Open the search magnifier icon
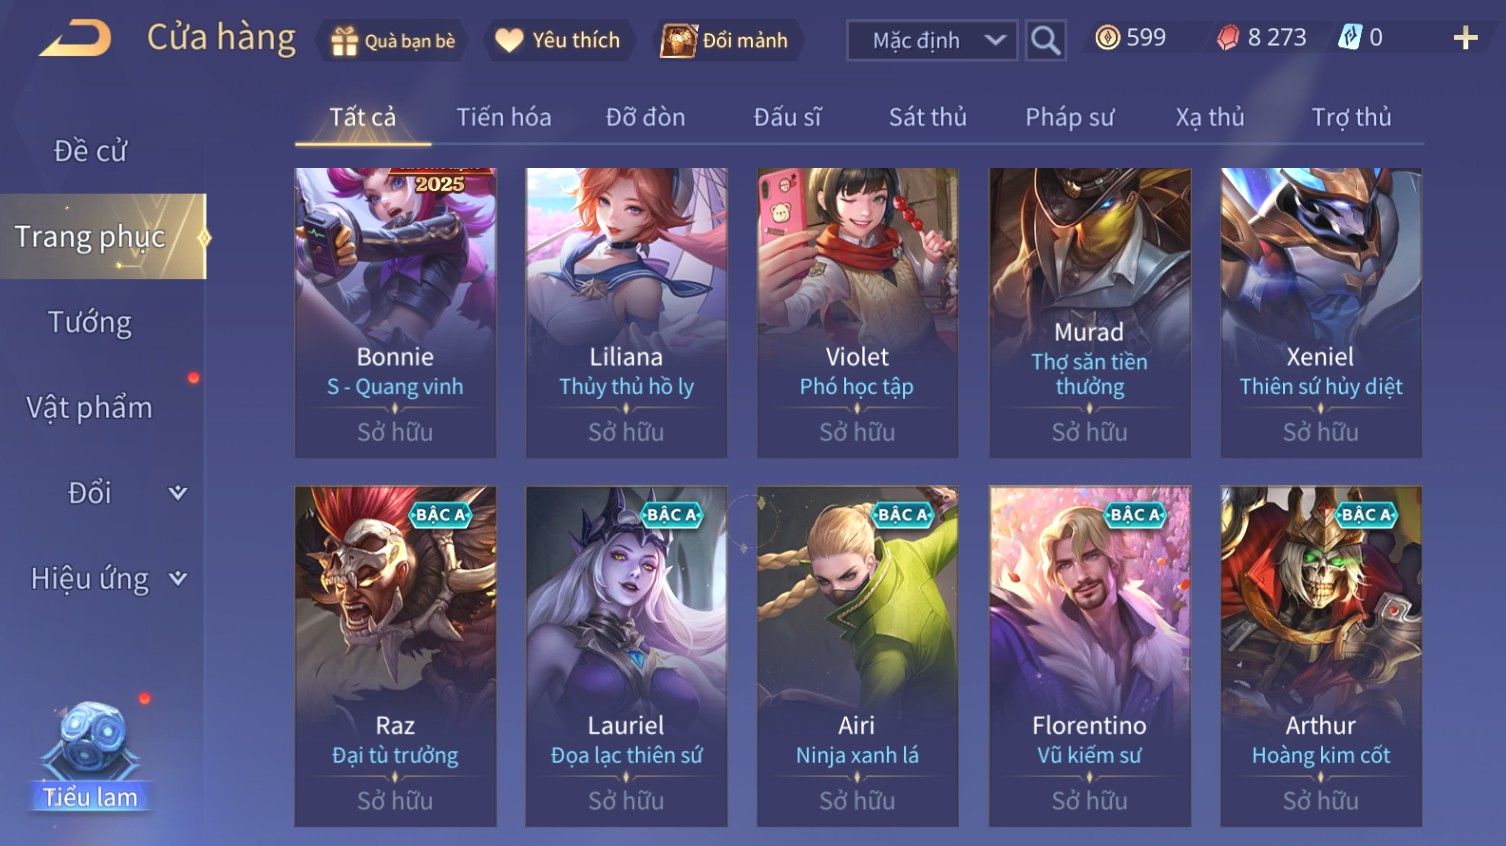Viewport: 1506px width, 846px height. point(1045,40)
